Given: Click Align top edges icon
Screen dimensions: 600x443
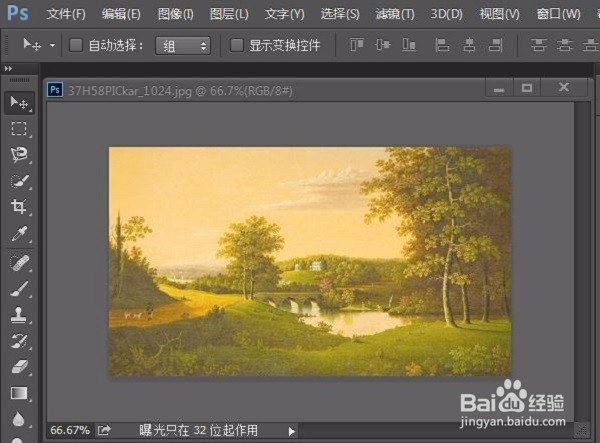Looking at the screenshot, I should point(357,45).
